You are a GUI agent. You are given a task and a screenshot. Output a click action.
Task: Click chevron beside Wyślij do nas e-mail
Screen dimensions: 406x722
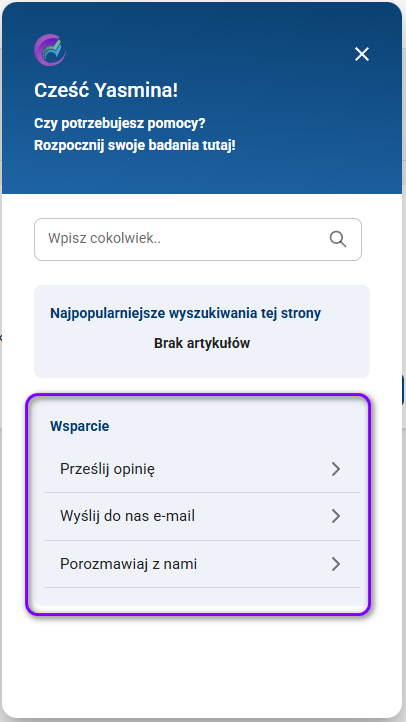point(336,516)
